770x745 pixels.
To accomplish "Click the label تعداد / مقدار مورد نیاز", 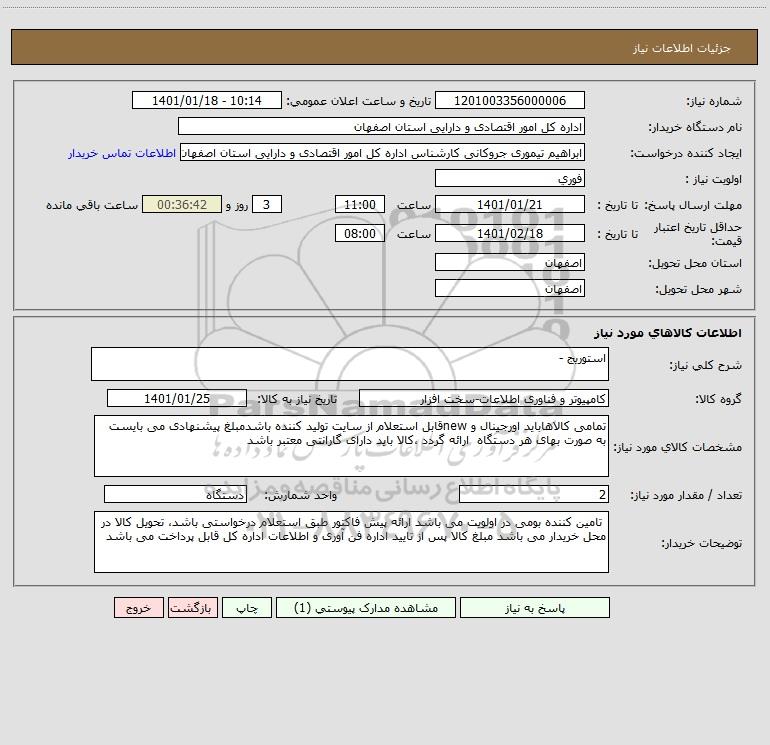I will pos(686,495).
